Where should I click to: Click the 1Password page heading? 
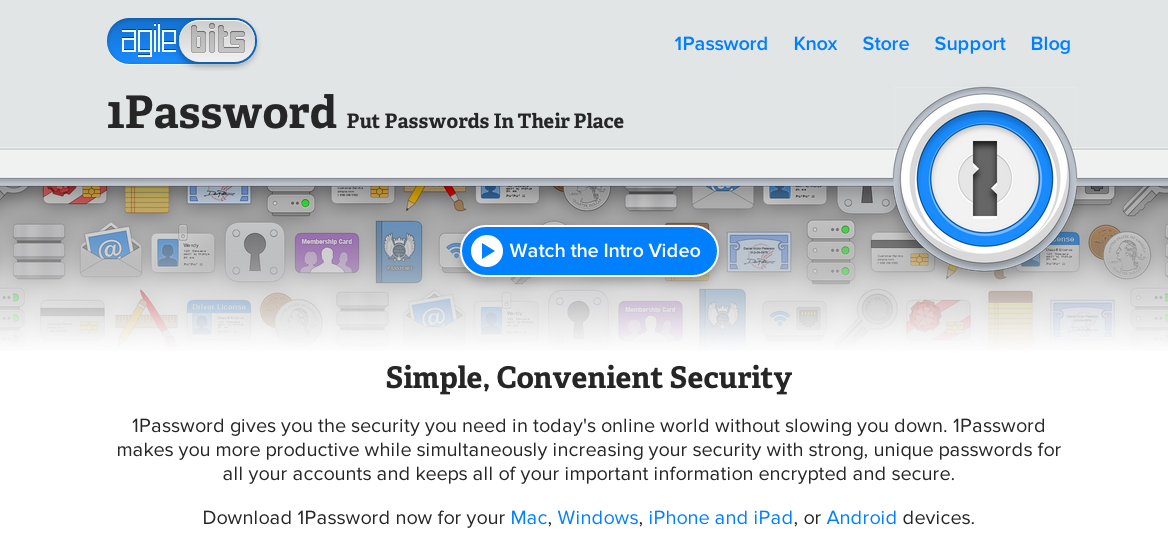[x=221, y=112]
